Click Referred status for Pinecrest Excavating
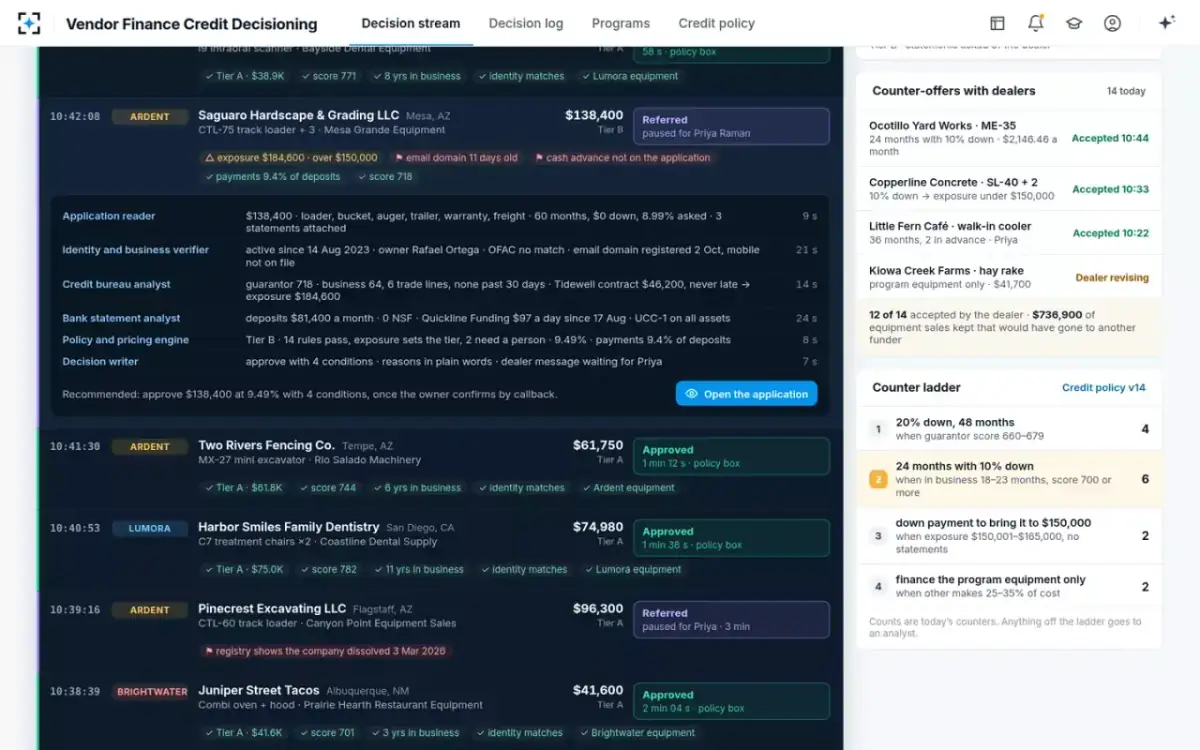The image size is (1200, 750). 731,619
